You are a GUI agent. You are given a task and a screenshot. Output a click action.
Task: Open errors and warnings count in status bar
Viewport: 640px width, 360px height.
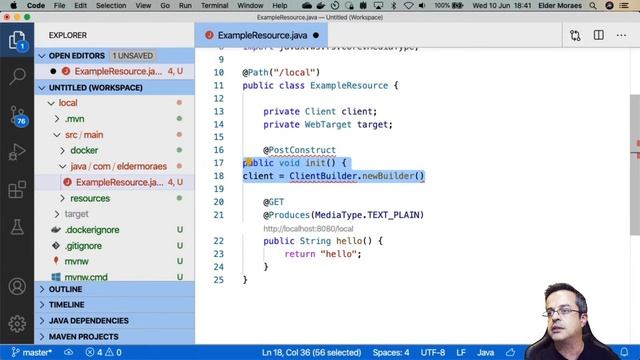coord(103,352)
